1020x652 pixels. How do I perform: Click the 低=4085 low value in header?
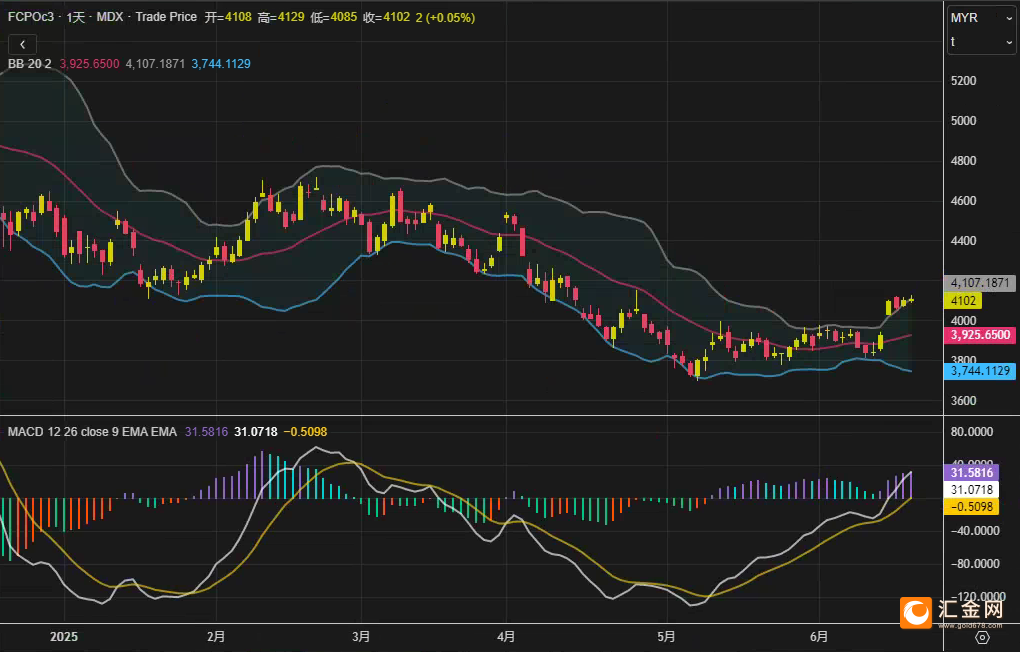tap(334, 17)
